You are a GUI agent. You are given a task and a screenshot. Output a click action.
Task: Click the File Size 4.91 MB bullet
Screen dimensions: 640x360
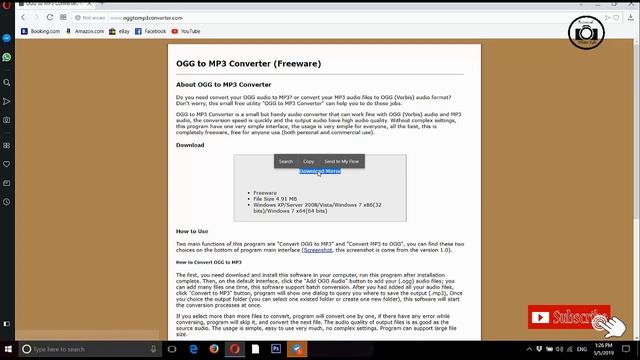275,199
